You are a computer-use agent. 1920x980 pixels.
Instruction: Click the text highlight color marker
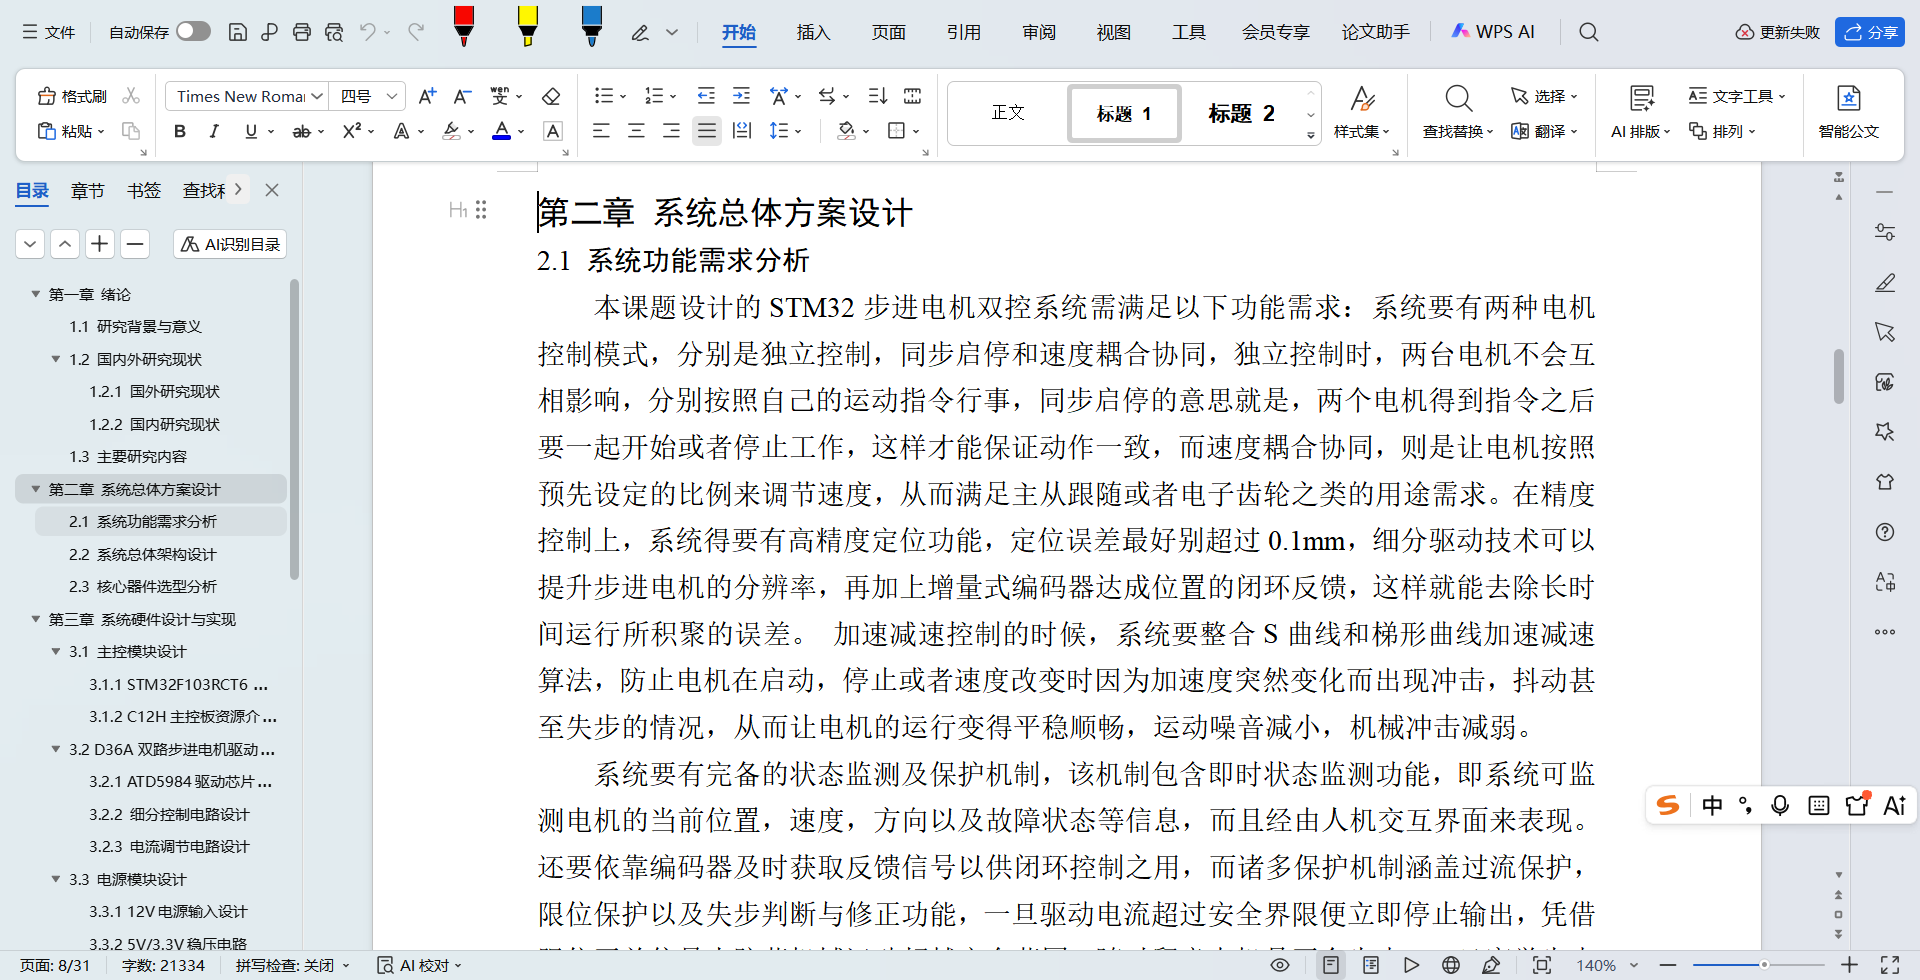(x=452, y=131)
